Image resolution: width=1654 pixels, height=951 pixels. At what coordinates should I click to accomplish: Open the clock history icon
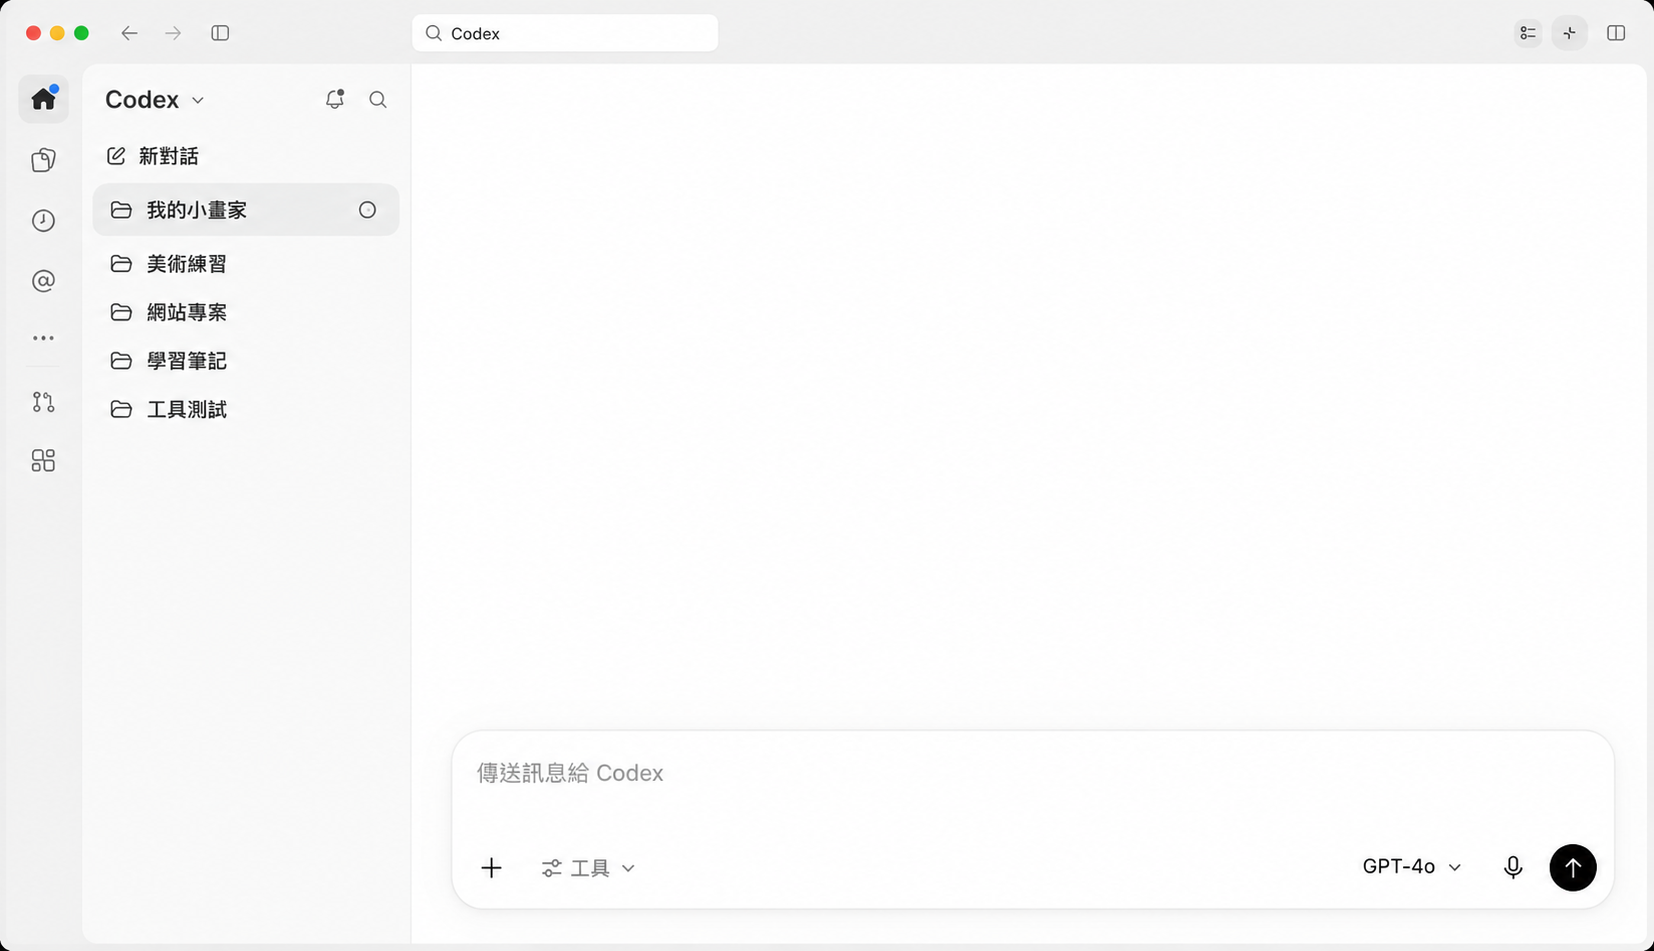point(43,220)
